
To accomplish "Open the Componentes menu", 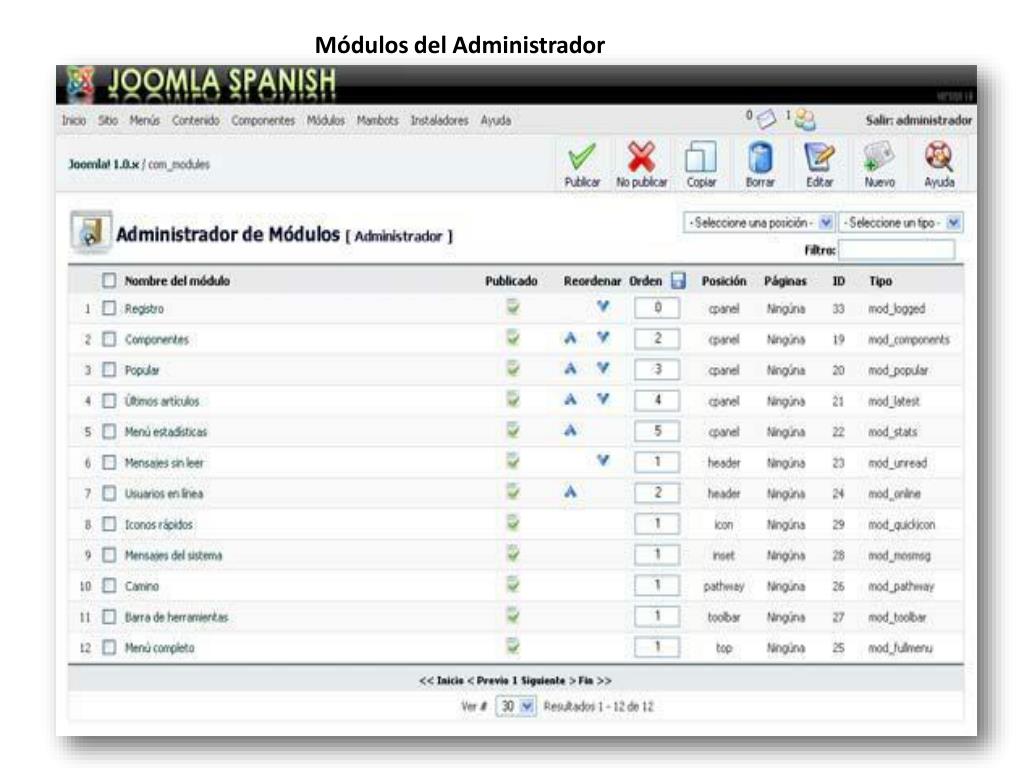I will pyautogui.click(x=263, y=120).
